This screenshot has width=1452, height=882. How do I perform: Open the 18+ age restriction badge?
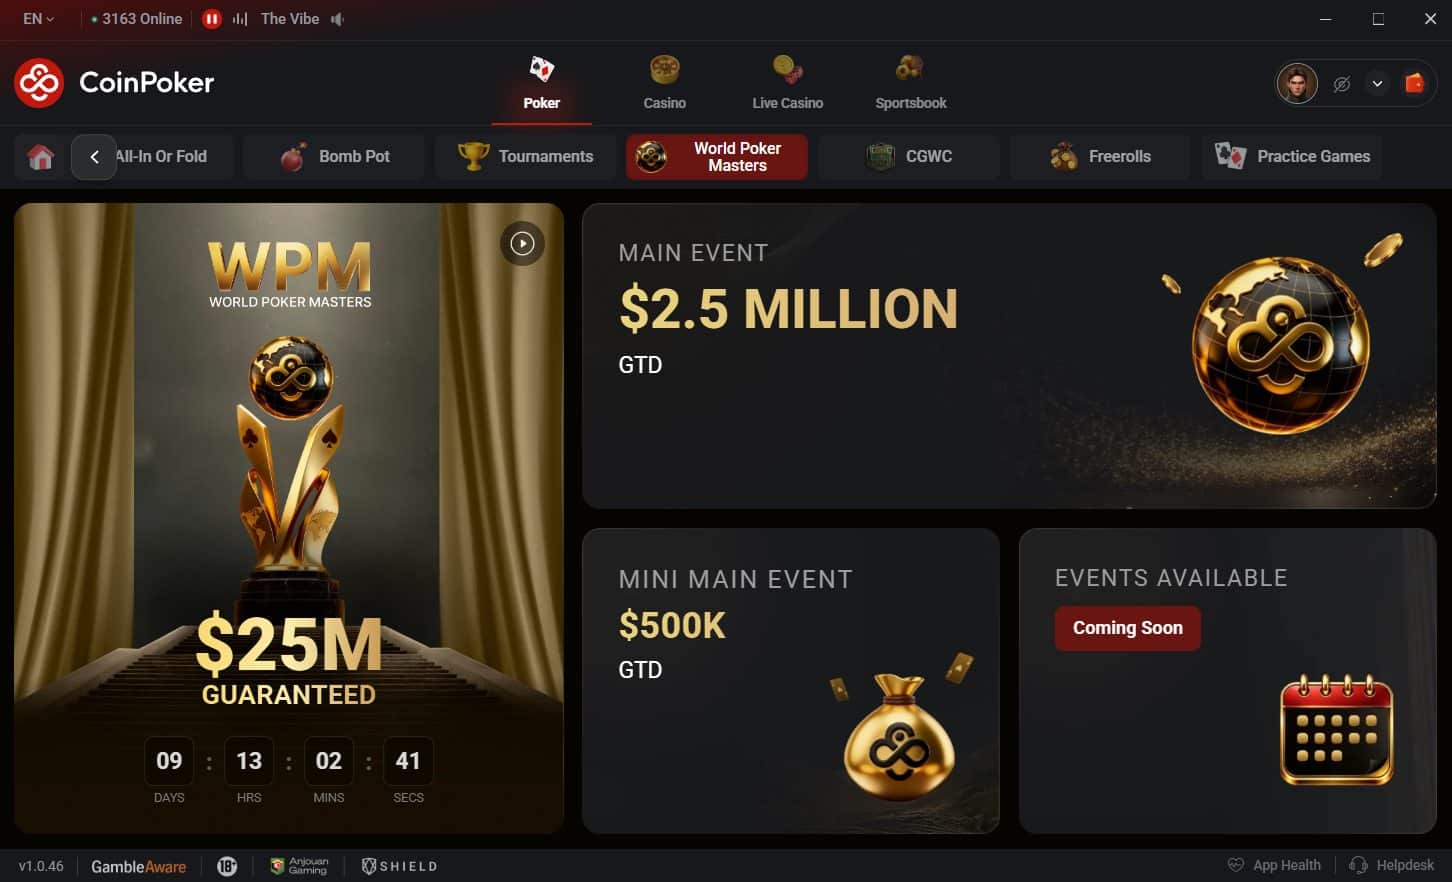pos(227,866)
